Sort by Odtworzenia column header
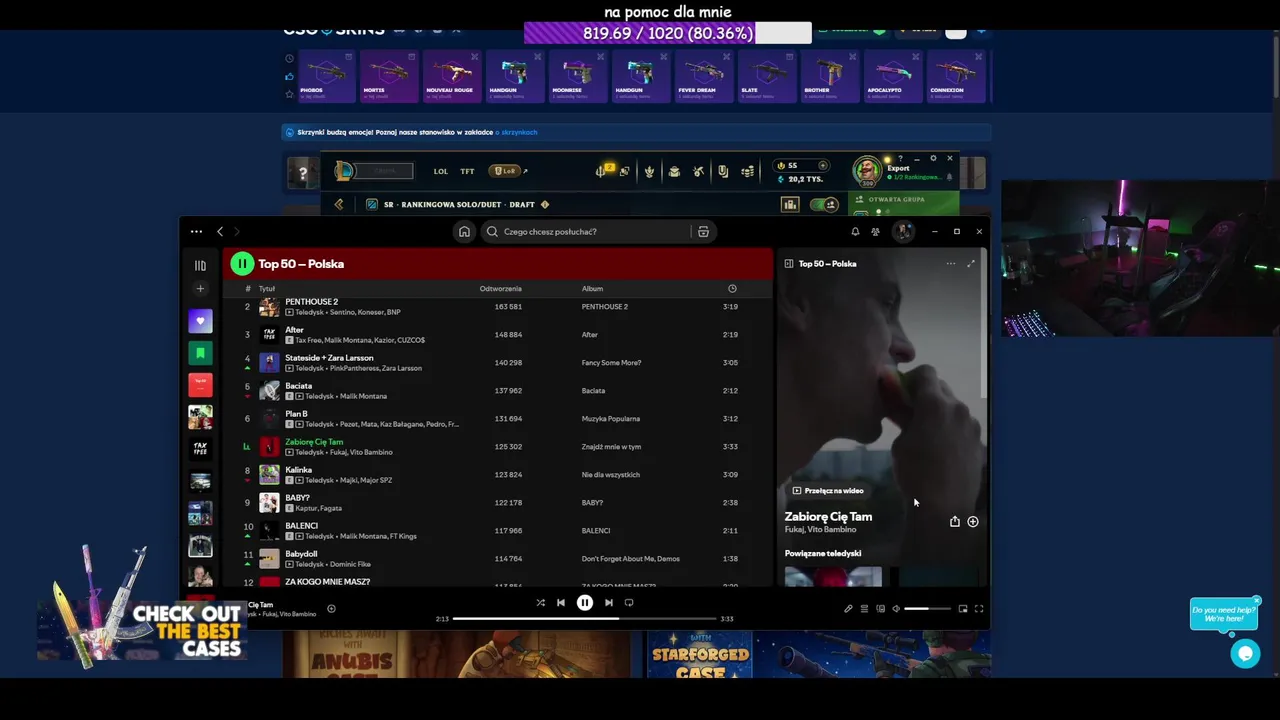Screen dimensions: 1280x720 coord(500,289)
